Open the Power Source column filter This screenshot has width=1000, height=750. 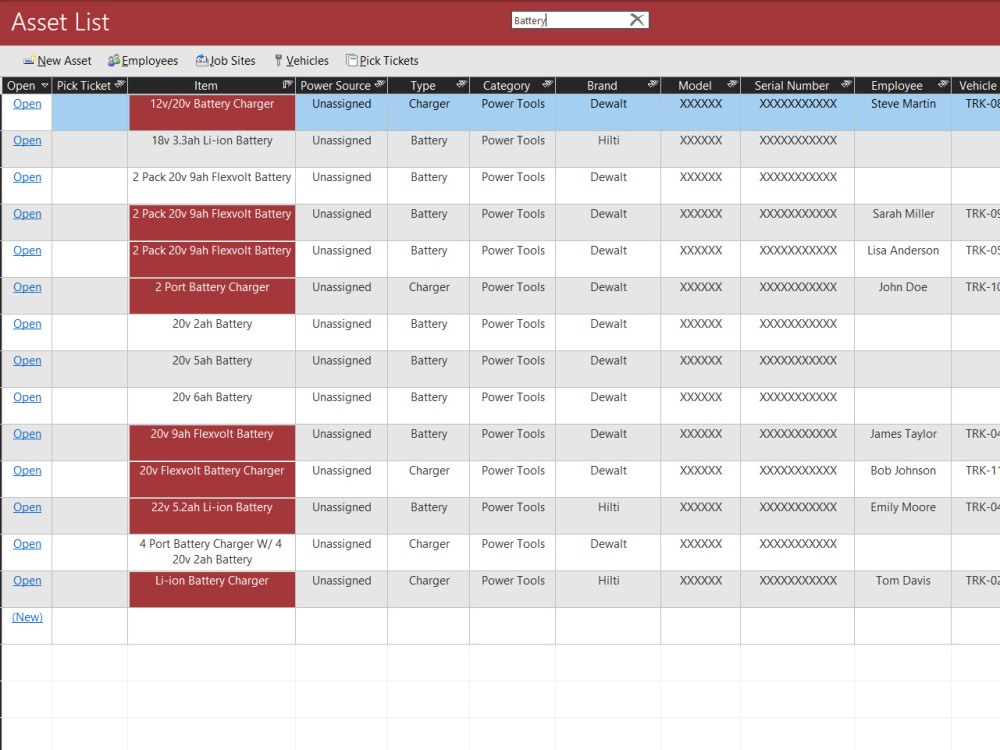(380, 84)
